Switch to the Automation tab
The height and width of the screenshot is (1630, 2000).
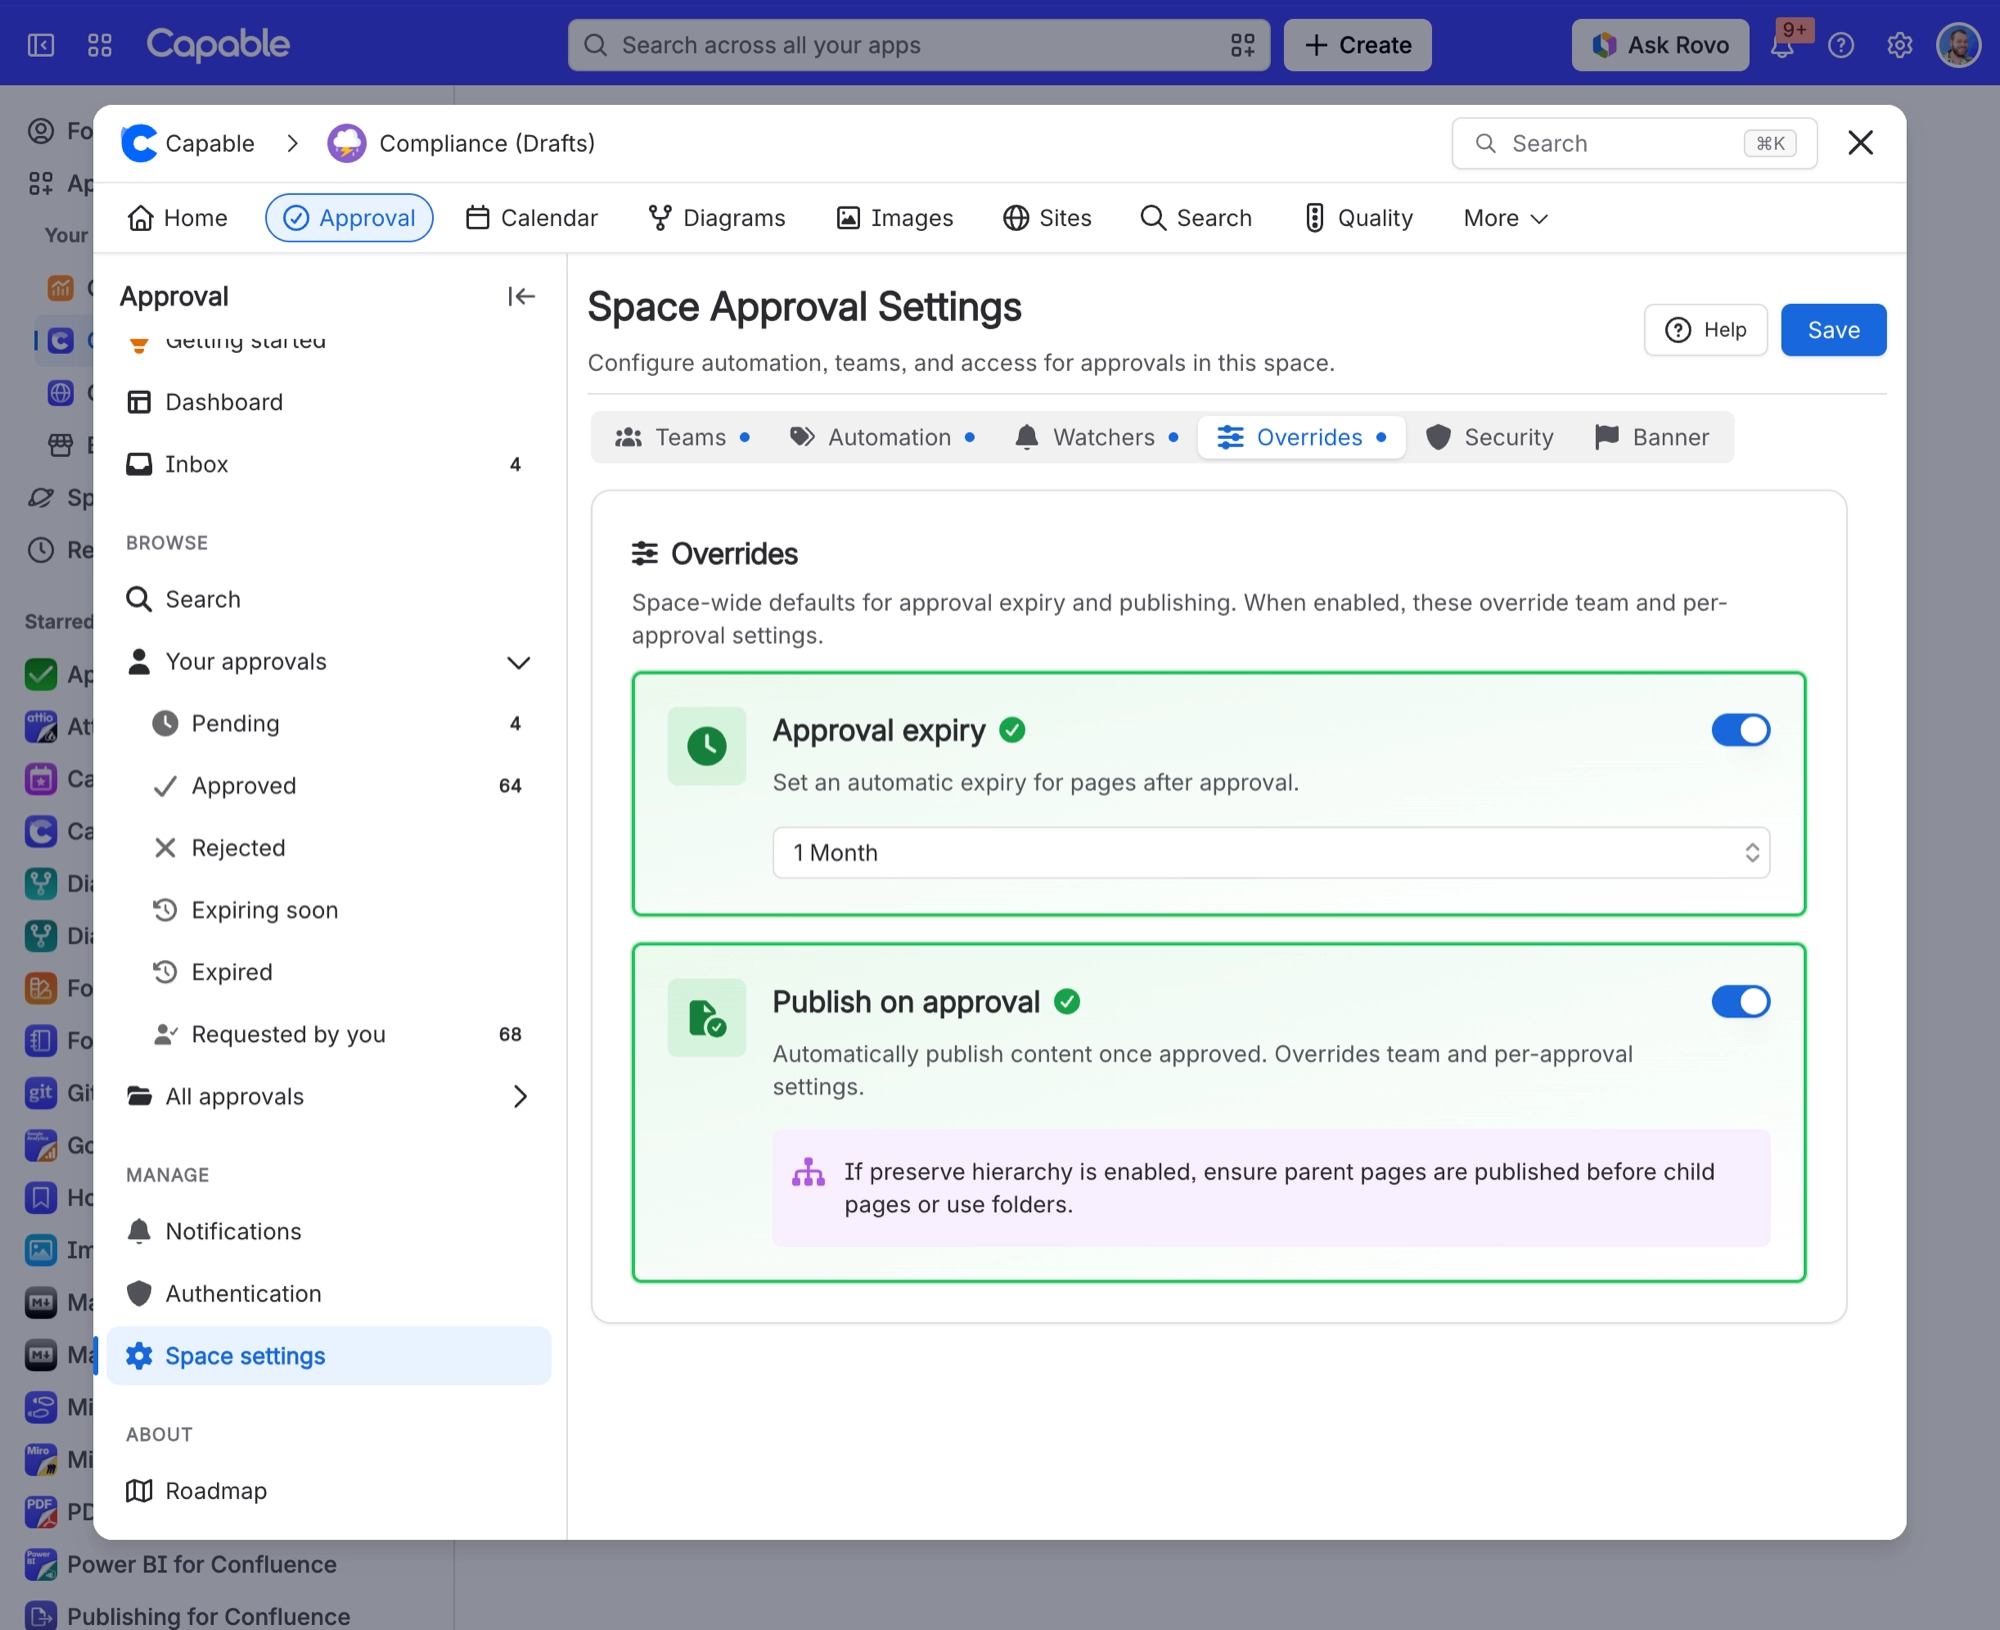[x=882, y=437]
